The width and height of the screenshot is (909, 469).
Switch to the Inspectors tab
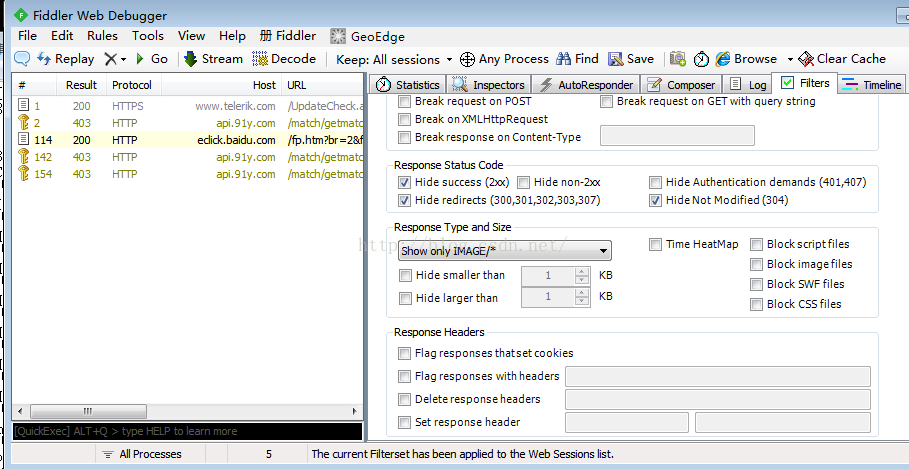(x=489, y=85)
